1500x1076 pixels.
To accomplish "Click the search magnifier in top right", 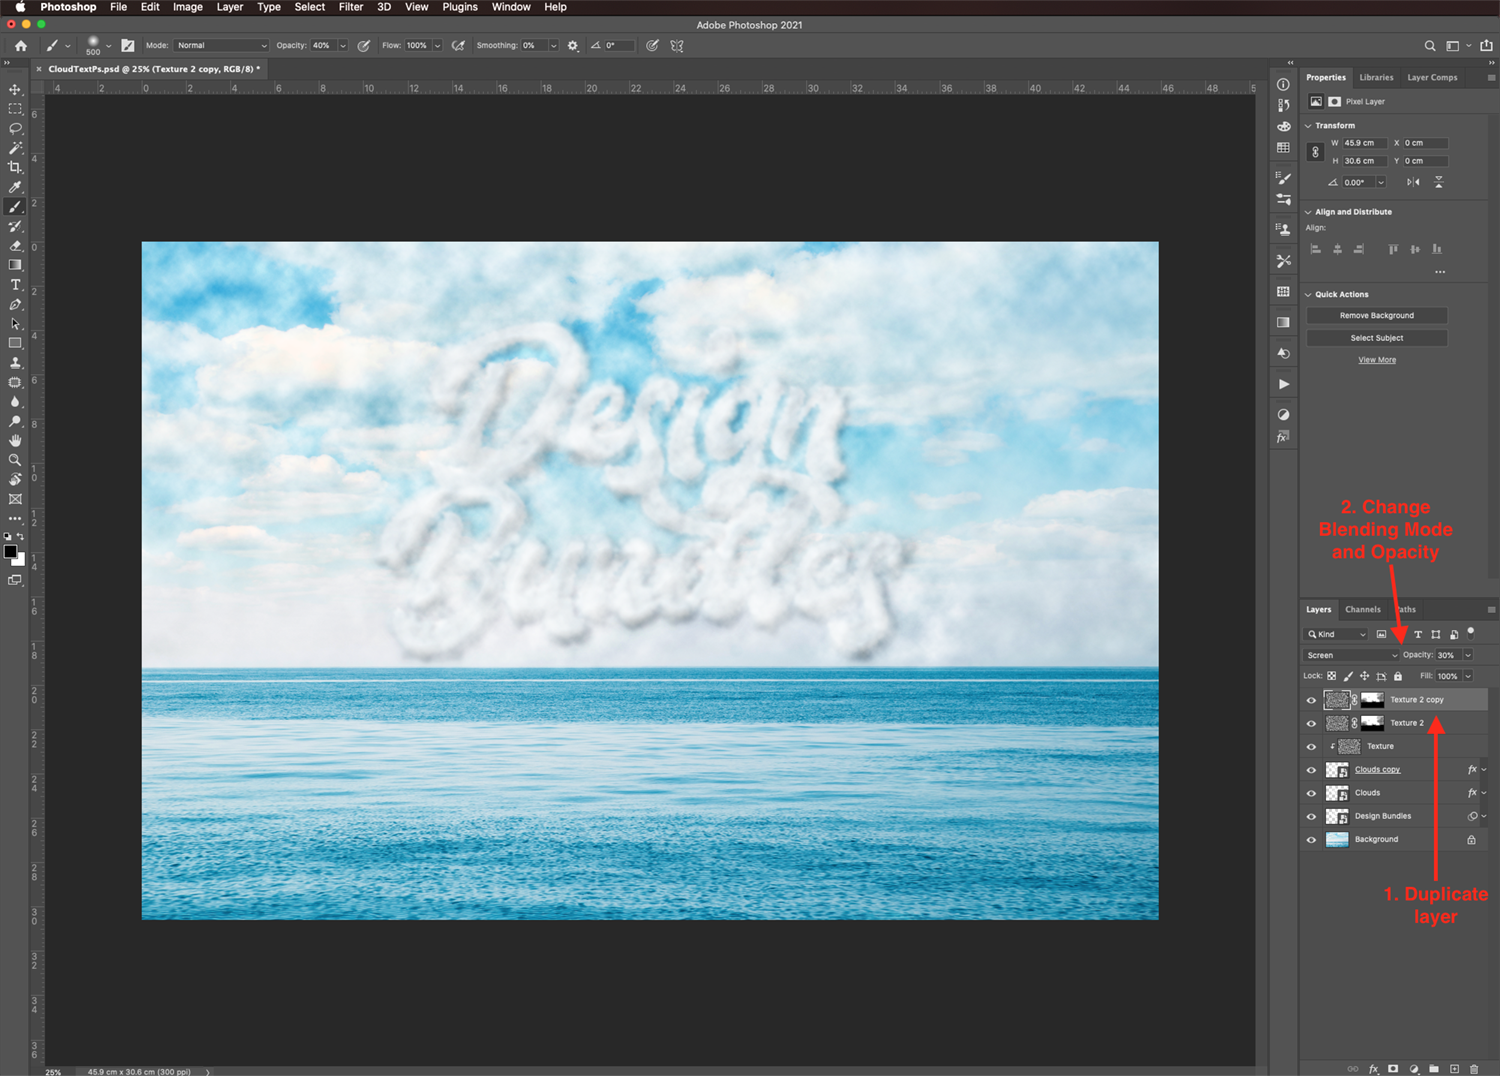I will pyautogui.click(x=1430, y=45).
